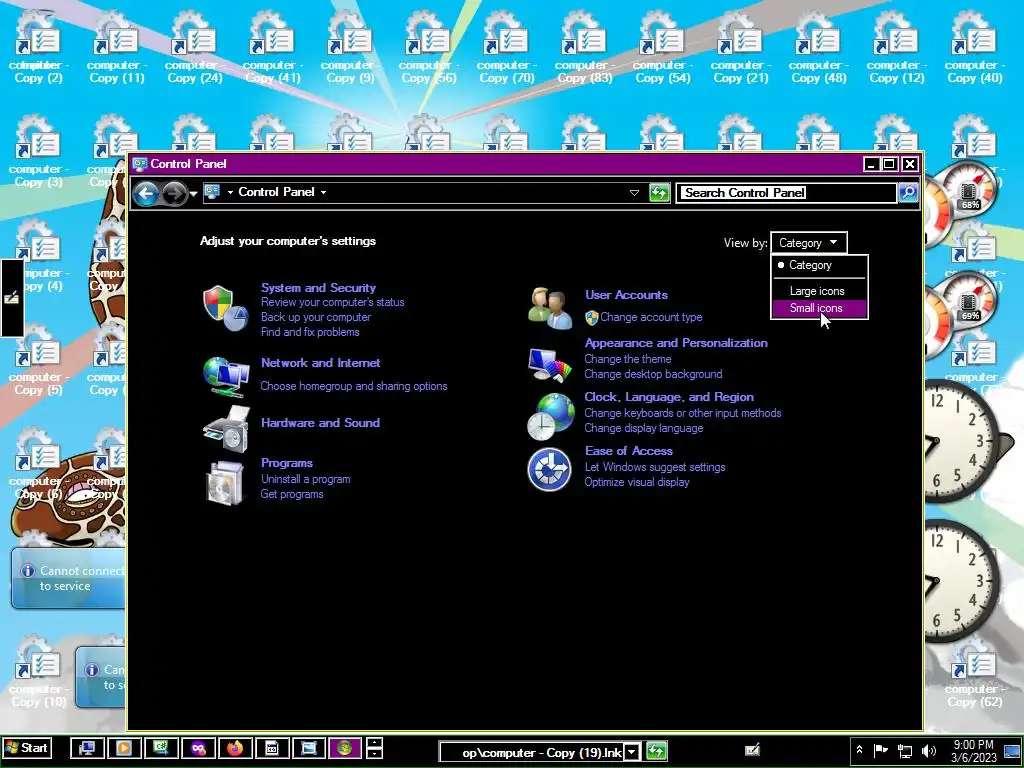
Task: Open the Ease of Access category
Action: tap(628, 451)
